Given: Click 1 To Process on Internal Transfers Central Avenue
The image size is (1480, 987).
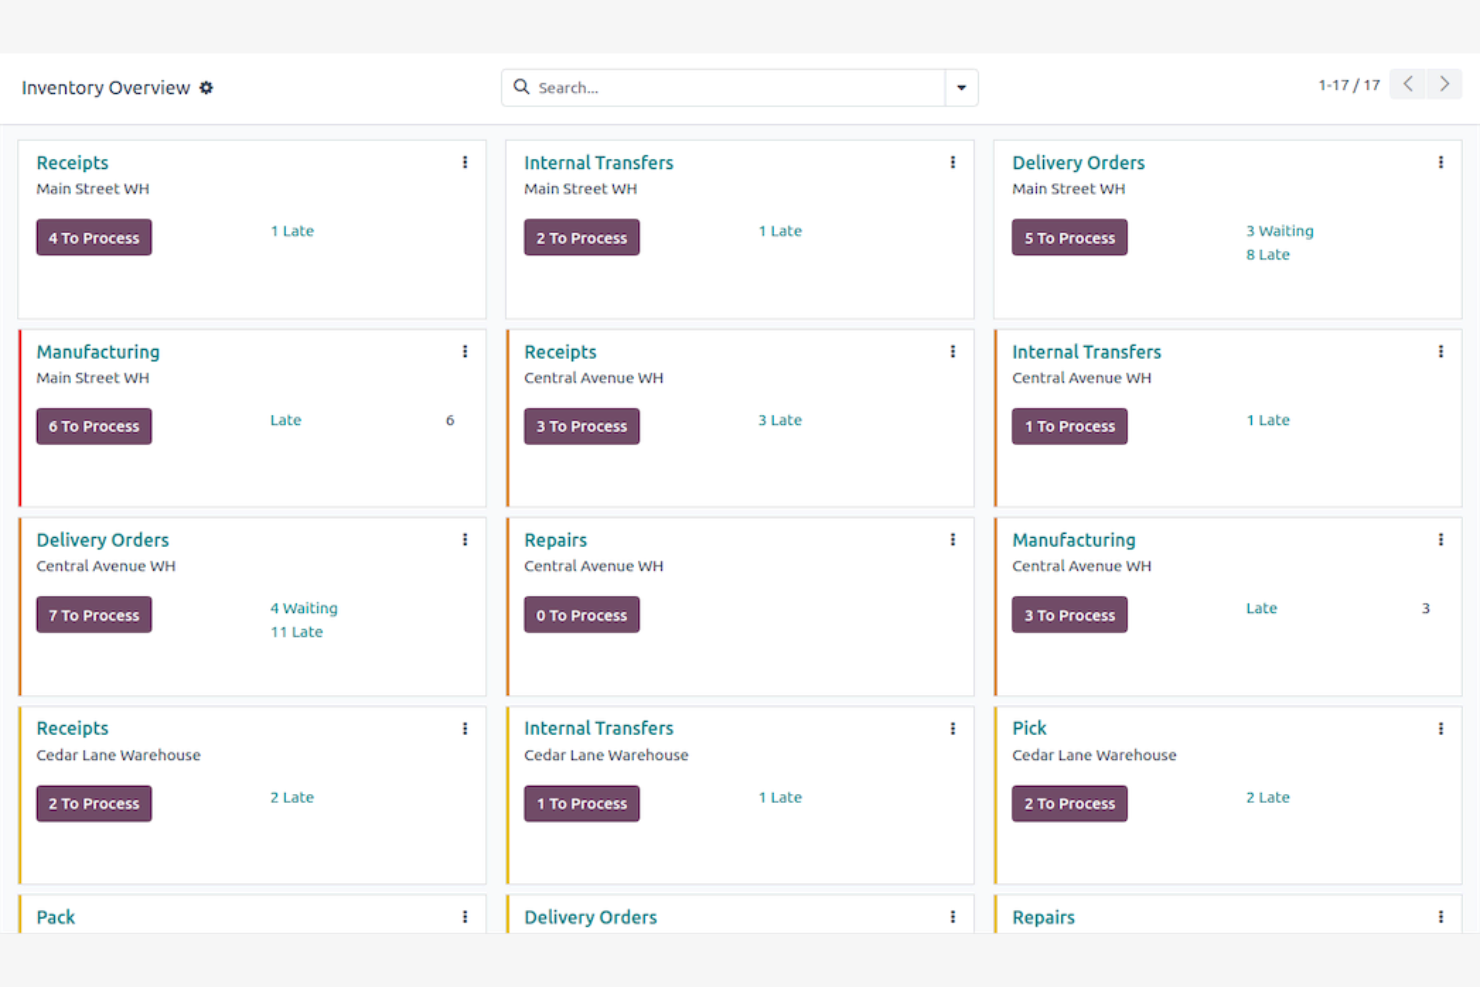Looking at the screenshot, I should click(1070, 426).
